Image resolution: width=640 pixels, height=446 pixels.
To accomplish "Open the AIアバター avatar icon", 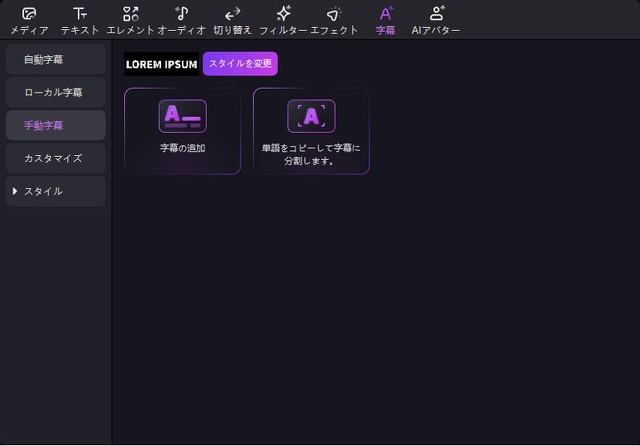I will click(436, 13).
